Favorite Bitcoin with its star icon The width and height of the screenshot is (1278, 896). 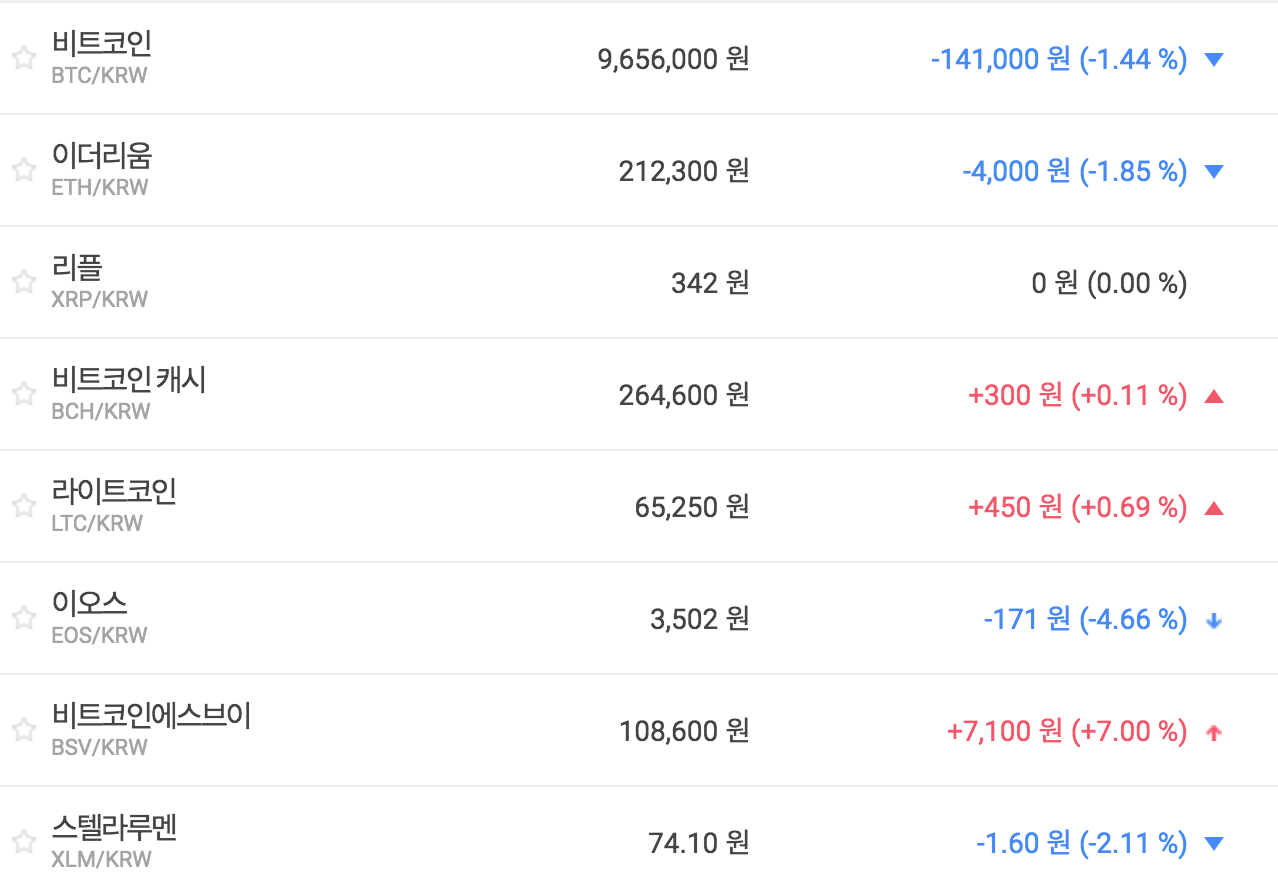(24, 58)
